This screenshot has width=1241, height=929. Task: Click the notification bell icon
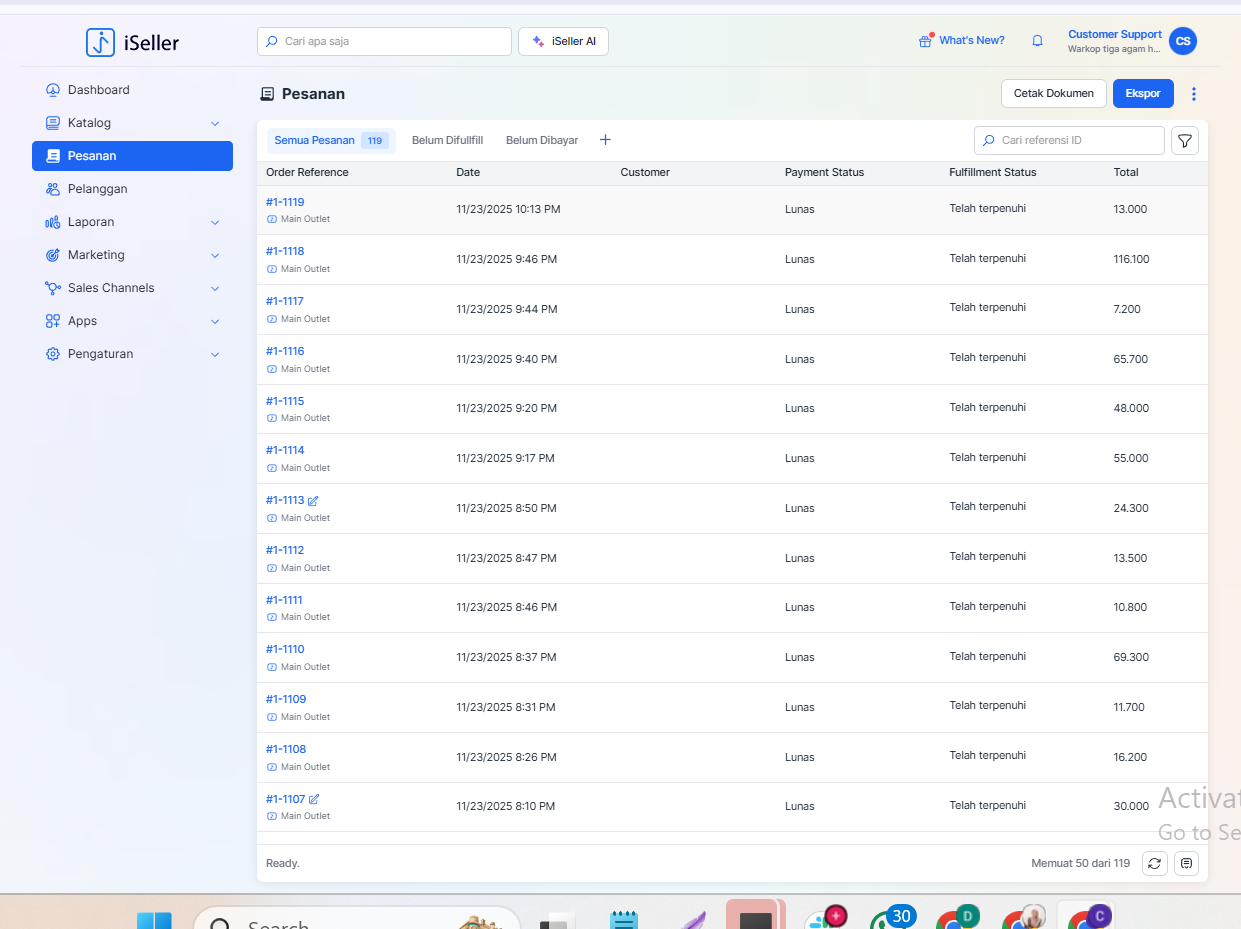[x=1037, y=41]
